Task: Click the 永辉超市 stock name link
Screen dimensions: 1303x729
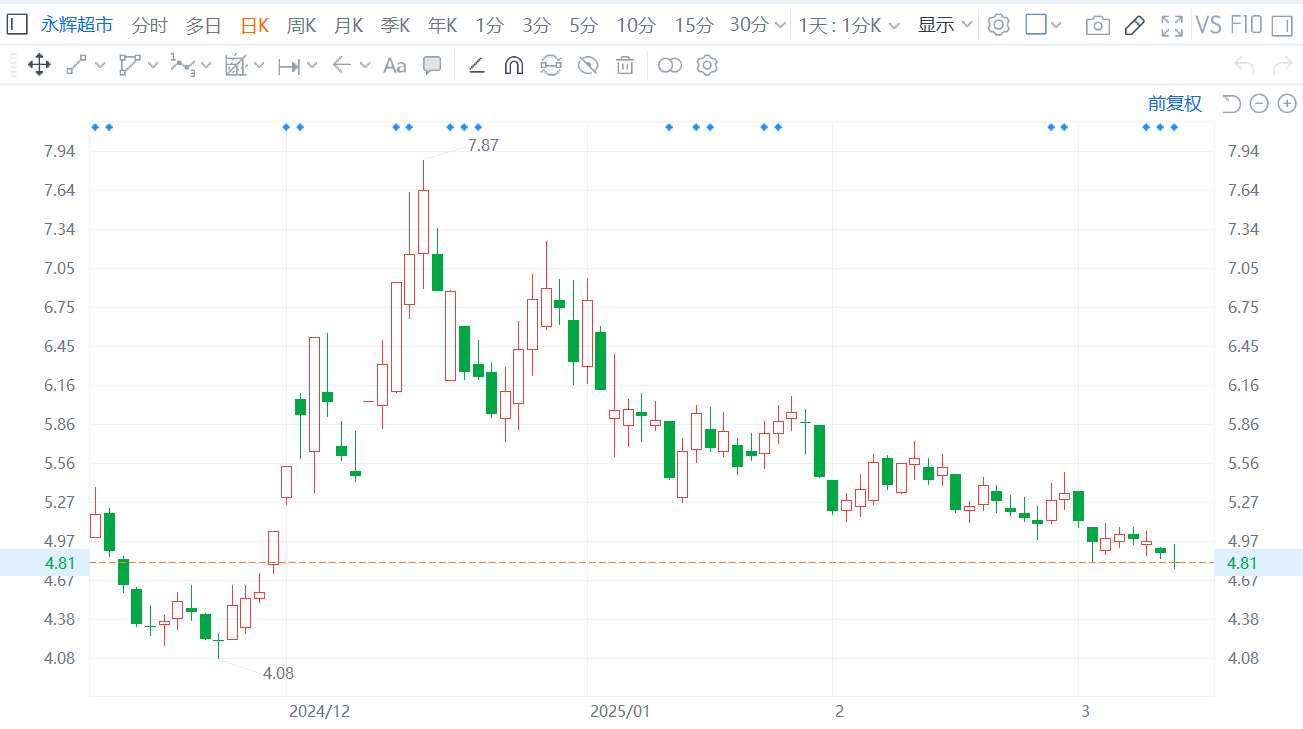Action: (77, 25)
